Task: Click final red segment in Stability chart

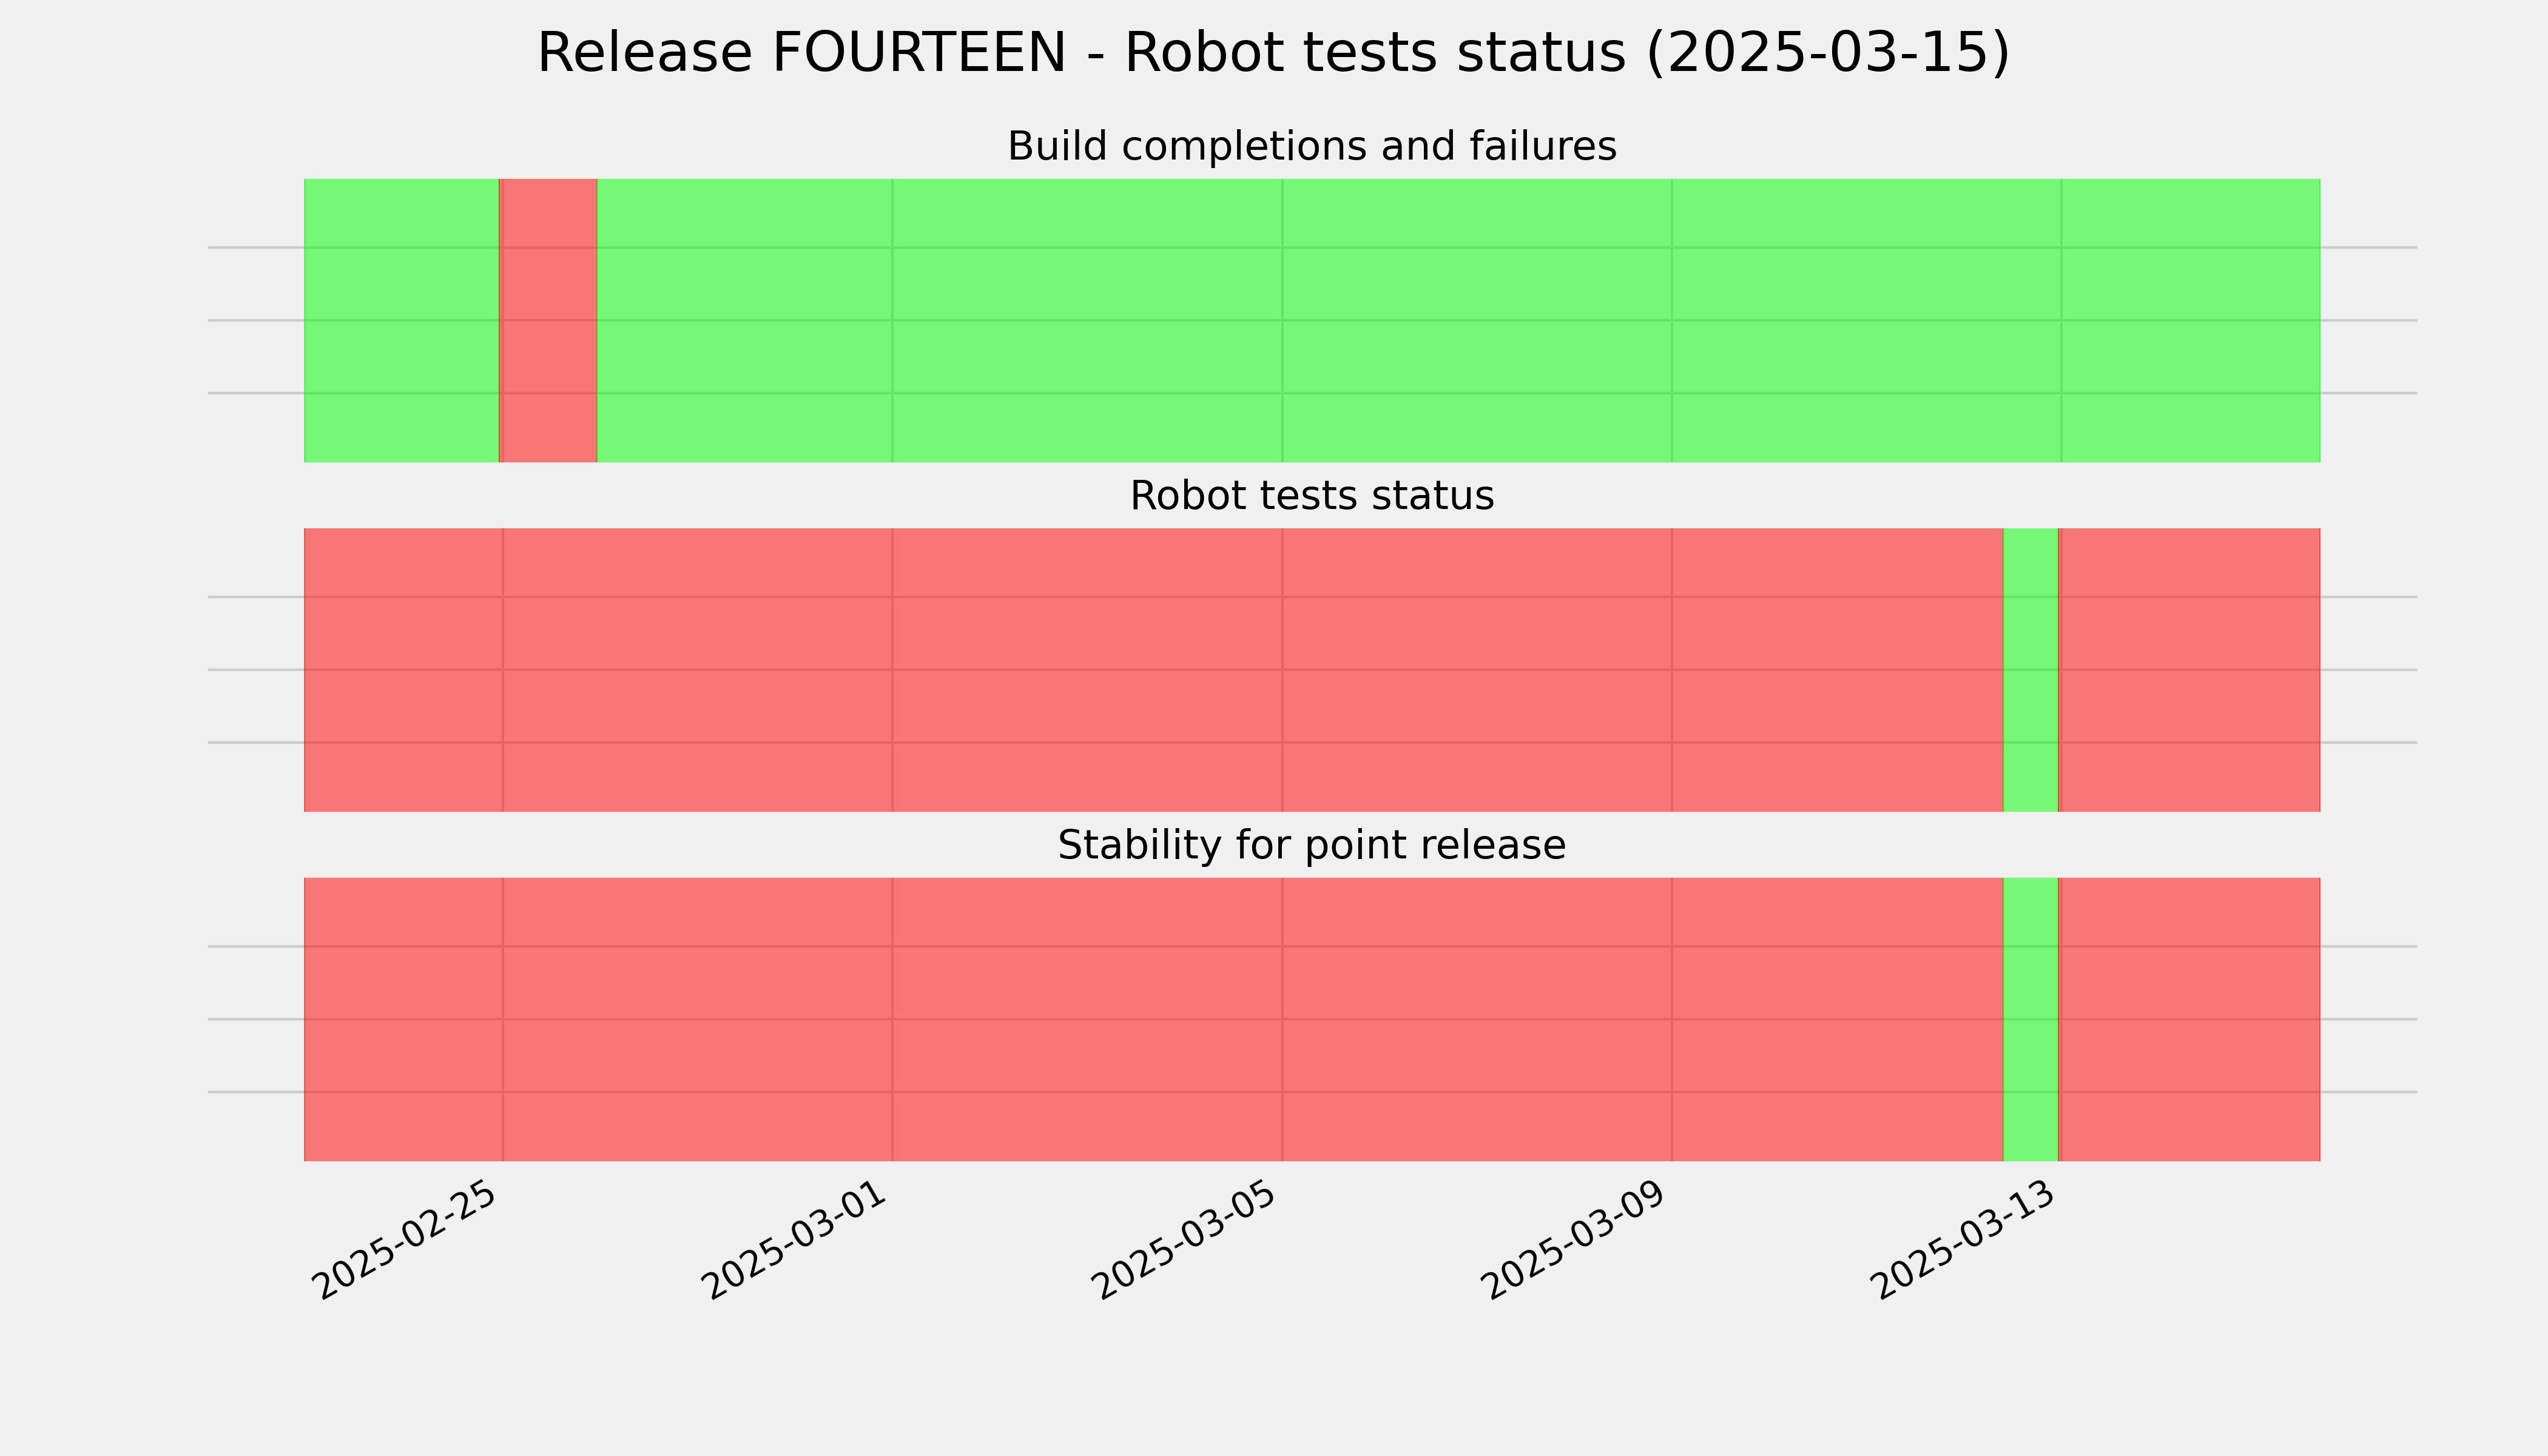Action: (x=2190, y=1019)
